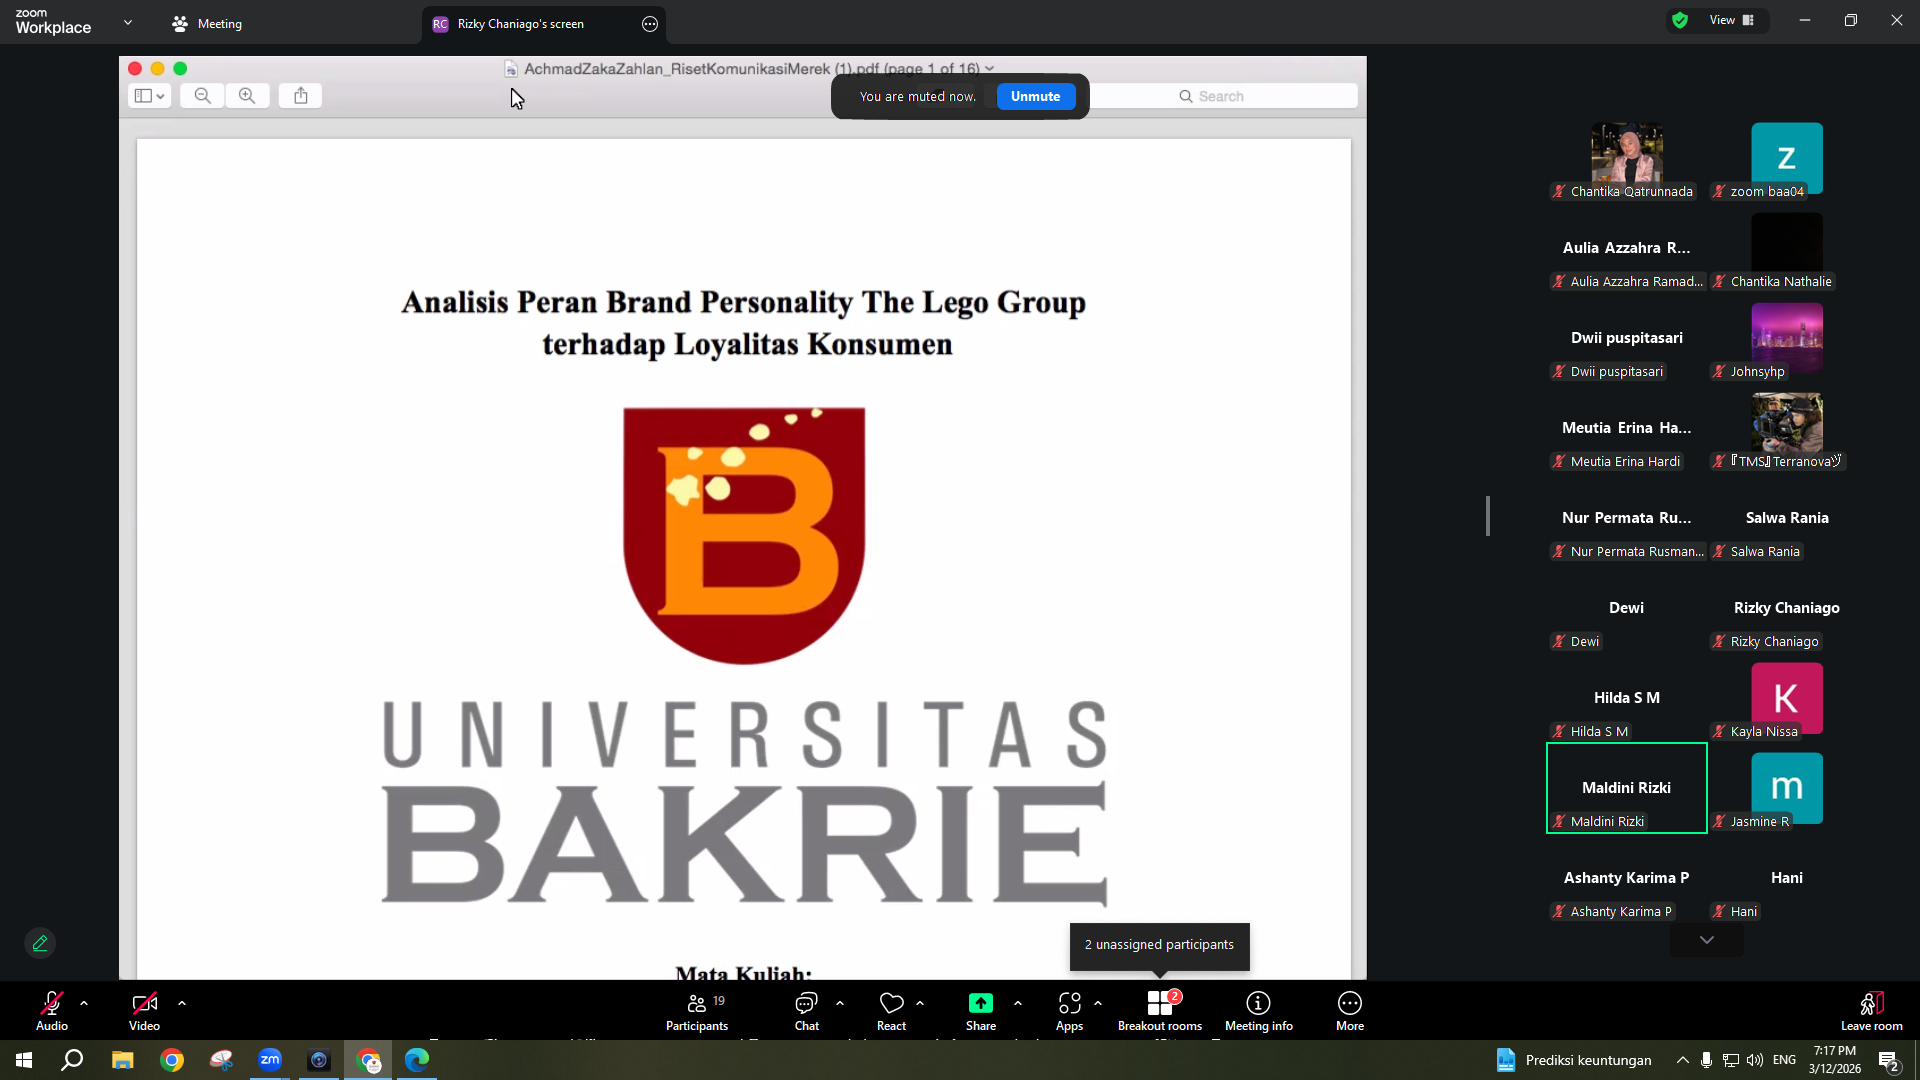The width and height of the screenshot is (1920, 1080).
Task: Open Windows taskbar search
Action: click(72, 1060)
